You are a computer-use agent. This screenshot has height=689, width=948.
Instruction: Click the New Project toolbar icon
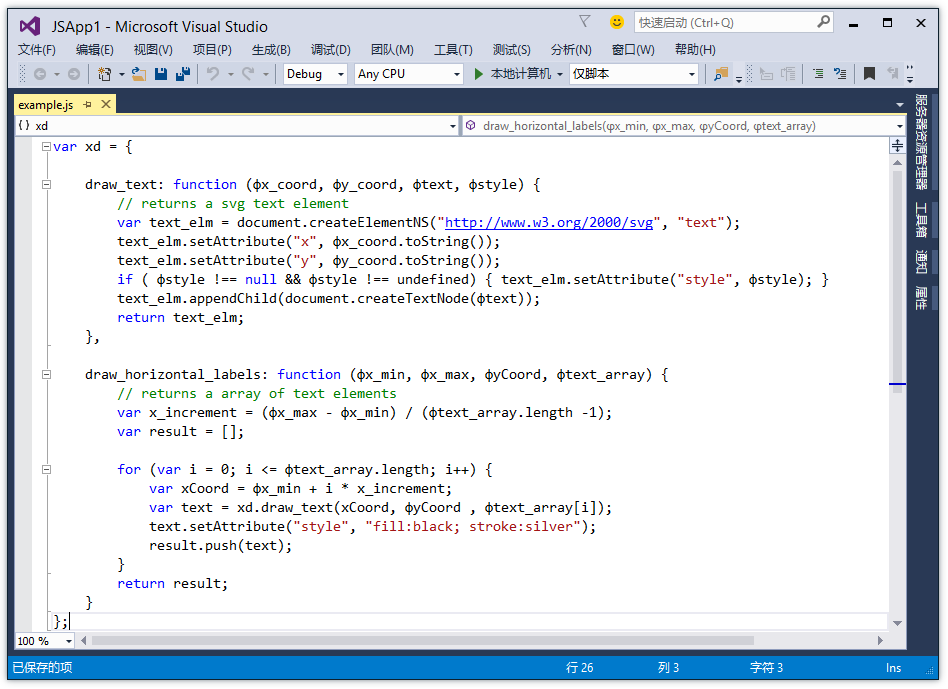tap(104, 74)
